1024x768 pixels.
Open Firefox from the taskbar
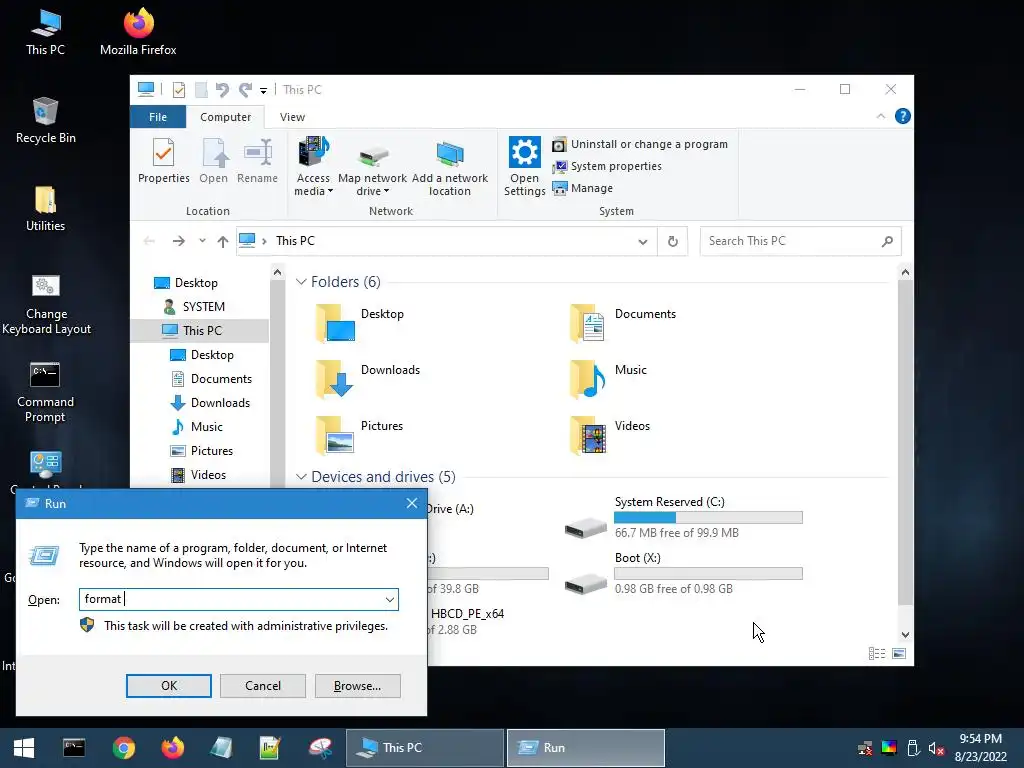(172, 748)
